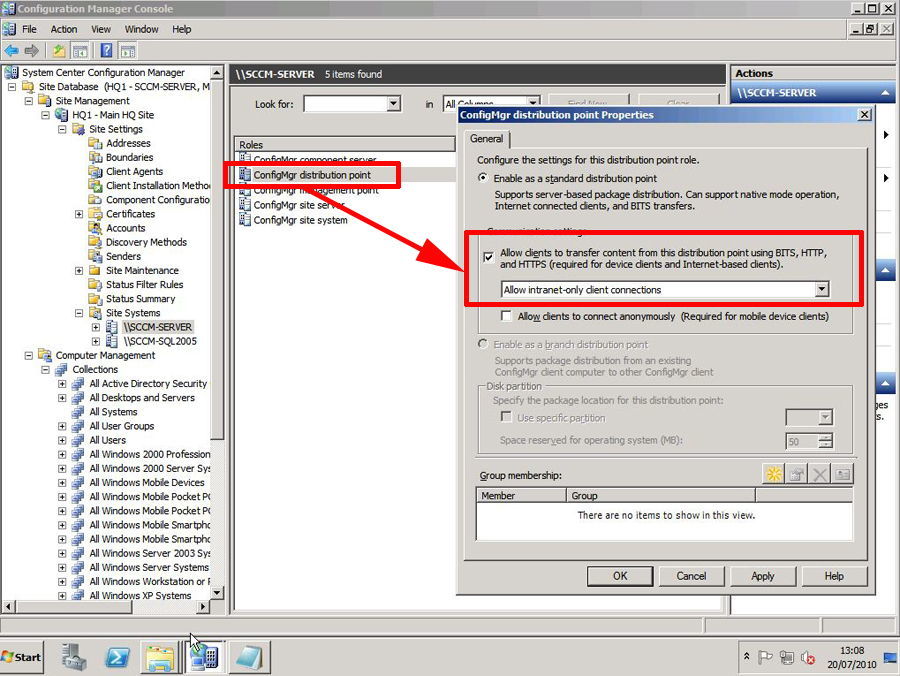This screenshot has width=900, height=676.
Task: Collapse the Computer Management node
Action: (28, 355)
